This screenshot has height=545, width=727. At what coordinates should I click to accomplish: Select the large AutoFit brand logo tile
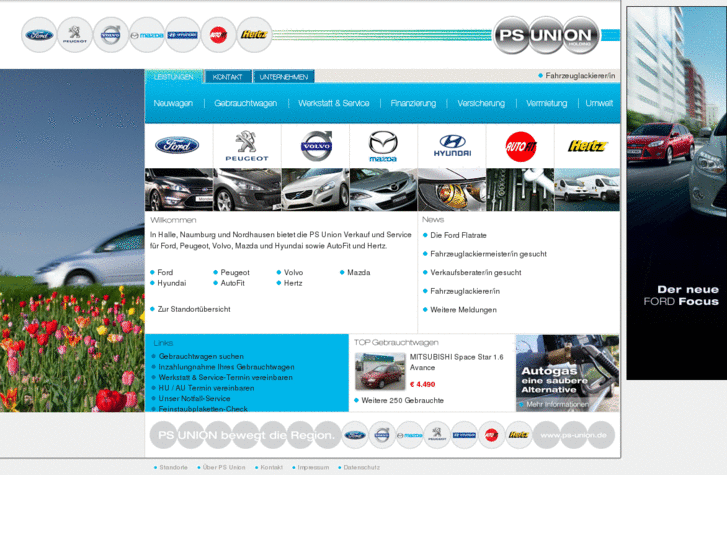pyautogui.click(x=520, y=146)
